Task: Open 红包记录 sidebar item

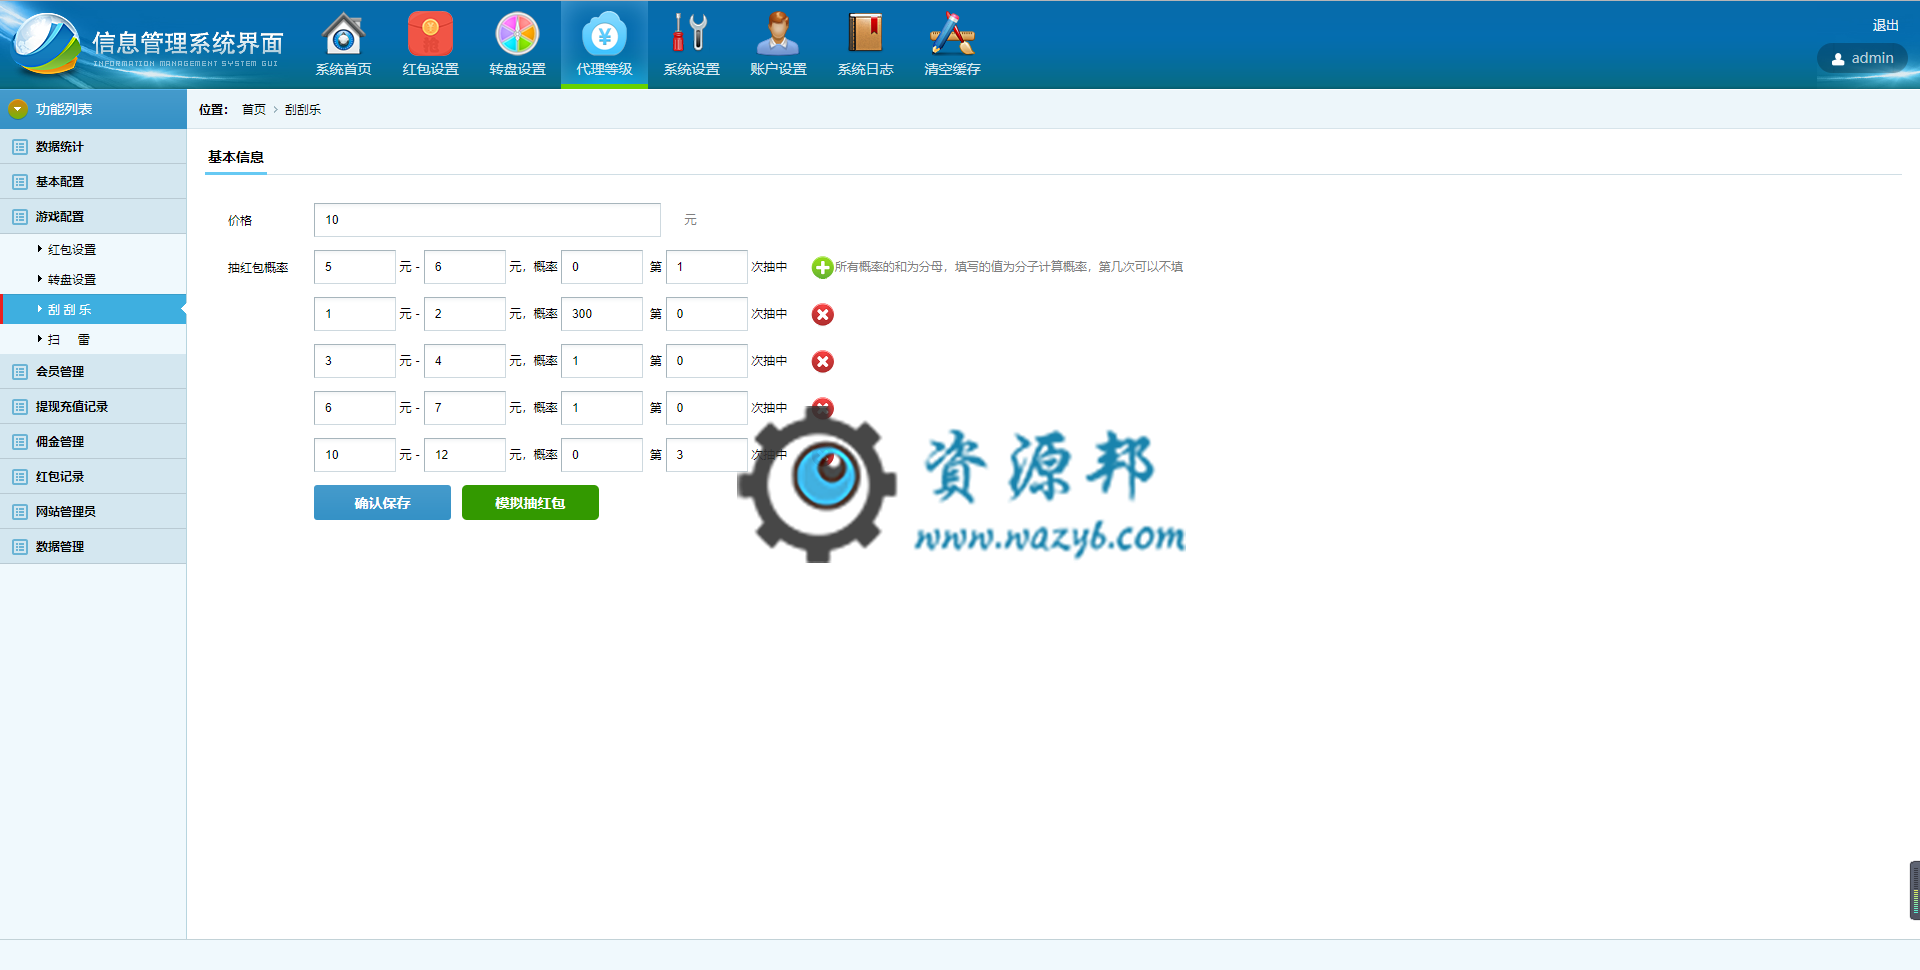Action: 93,477
